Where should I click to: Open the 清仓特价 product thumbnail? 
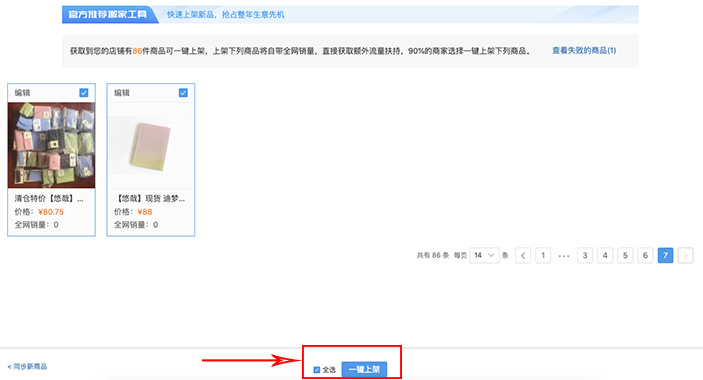tap(52, 145)
